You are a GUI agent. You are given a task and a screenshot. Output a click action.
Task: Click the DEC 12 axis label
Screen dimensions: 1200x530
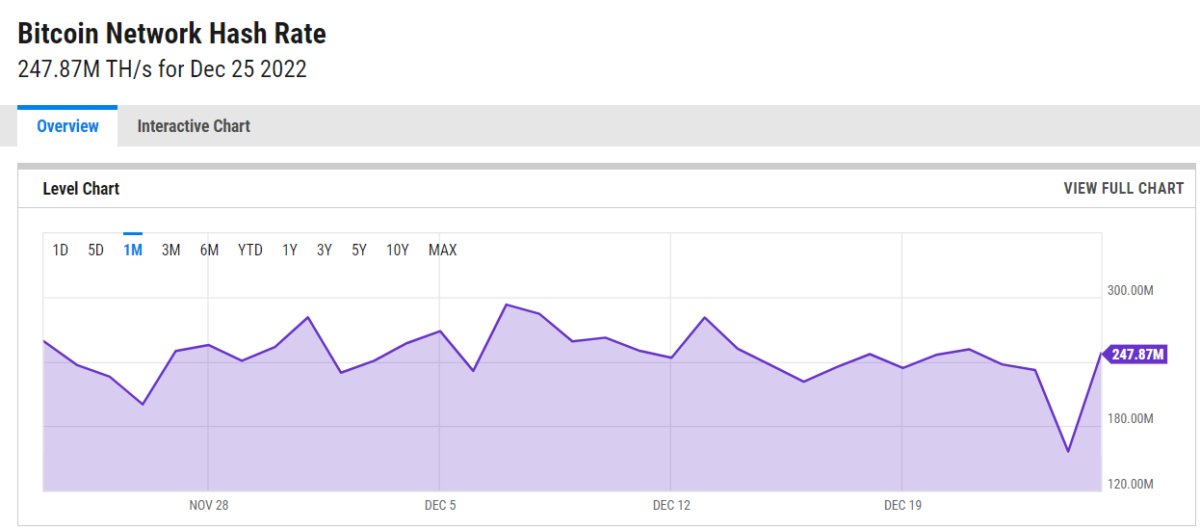click(x=671, y=505)
